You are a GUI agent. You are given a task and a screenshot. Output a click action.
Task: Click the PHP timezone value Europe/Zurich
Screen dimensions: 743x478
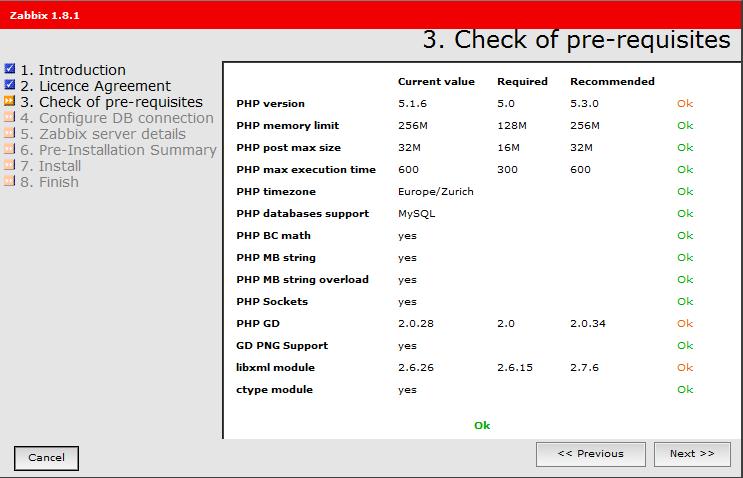pos(435,191)
